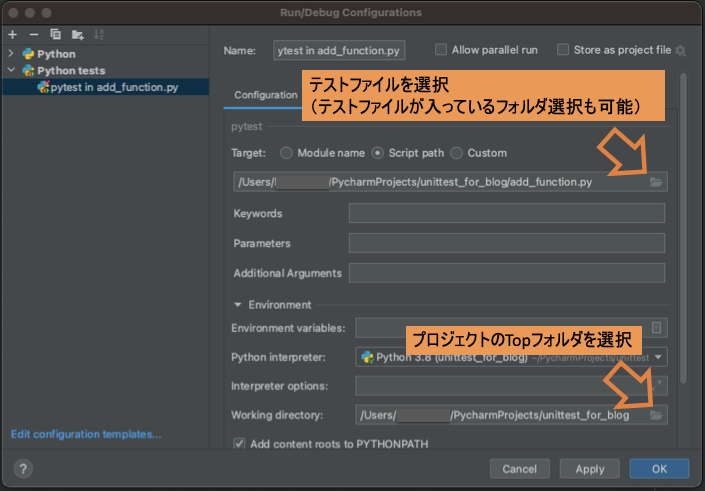Screen dimensions: 705x491
Task: Click the Python category icon in tree
Action: point(28,54)
